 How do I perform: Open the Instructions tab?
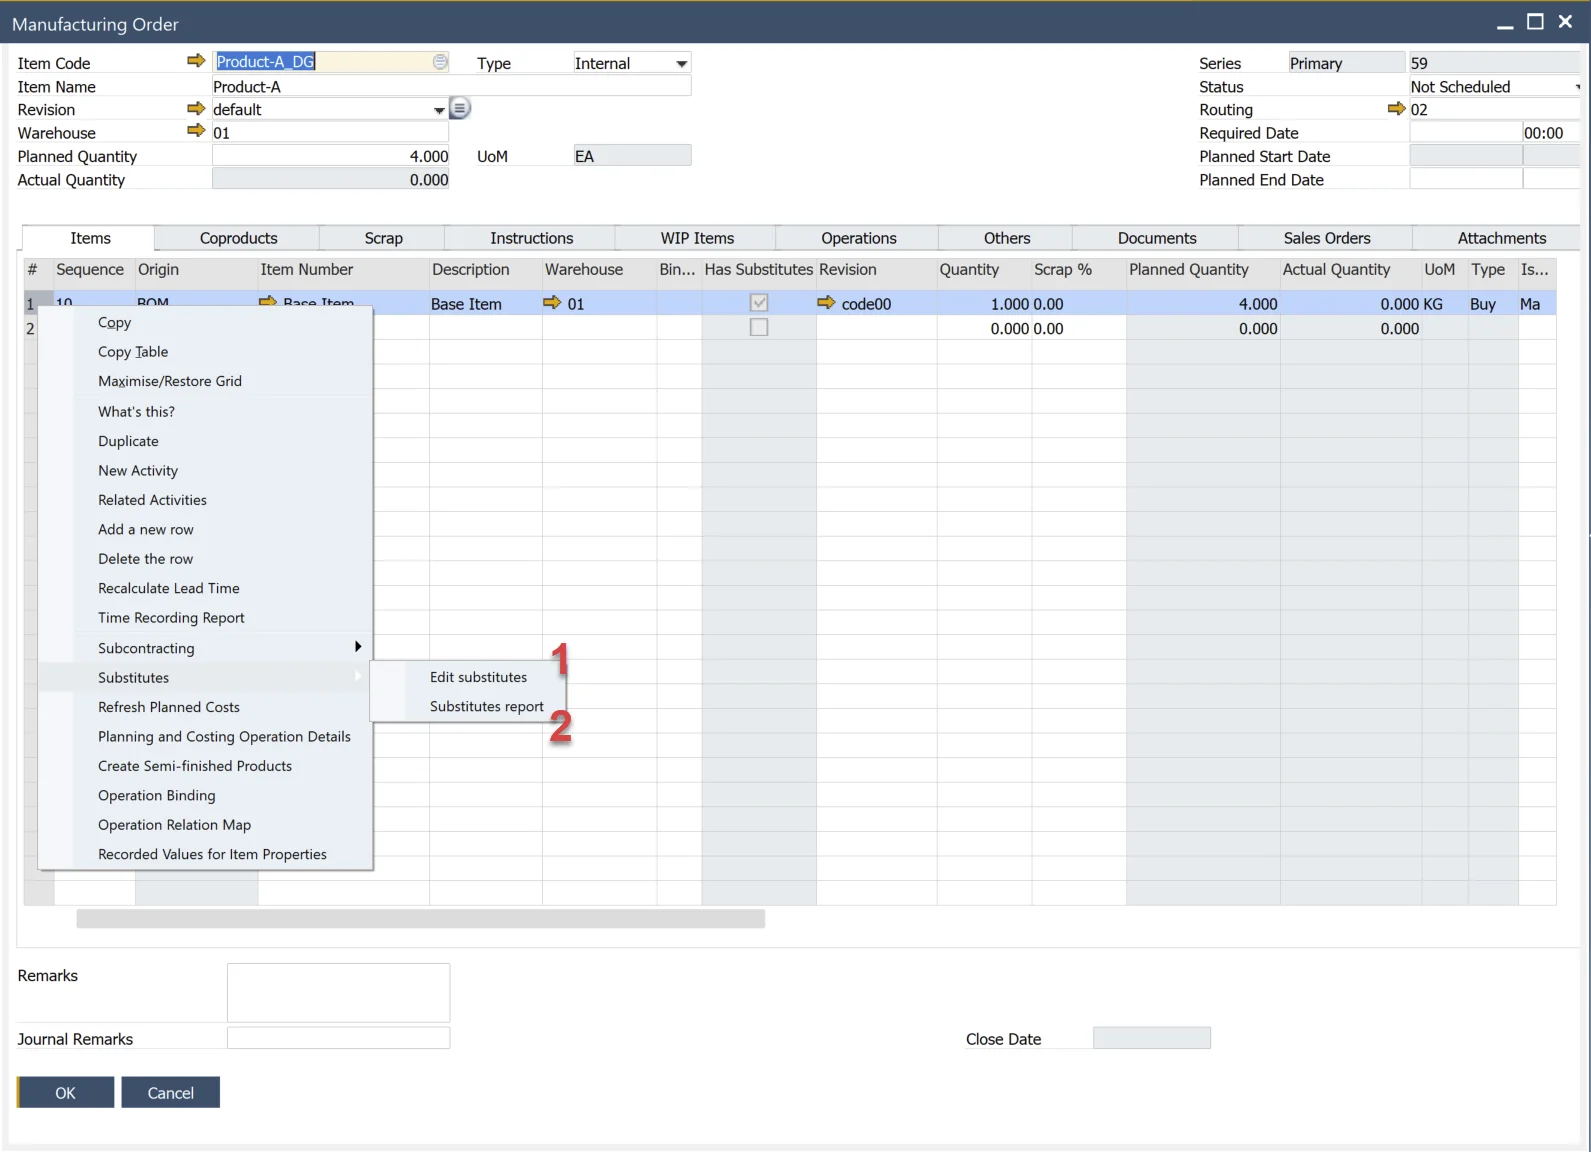point(531,238)
